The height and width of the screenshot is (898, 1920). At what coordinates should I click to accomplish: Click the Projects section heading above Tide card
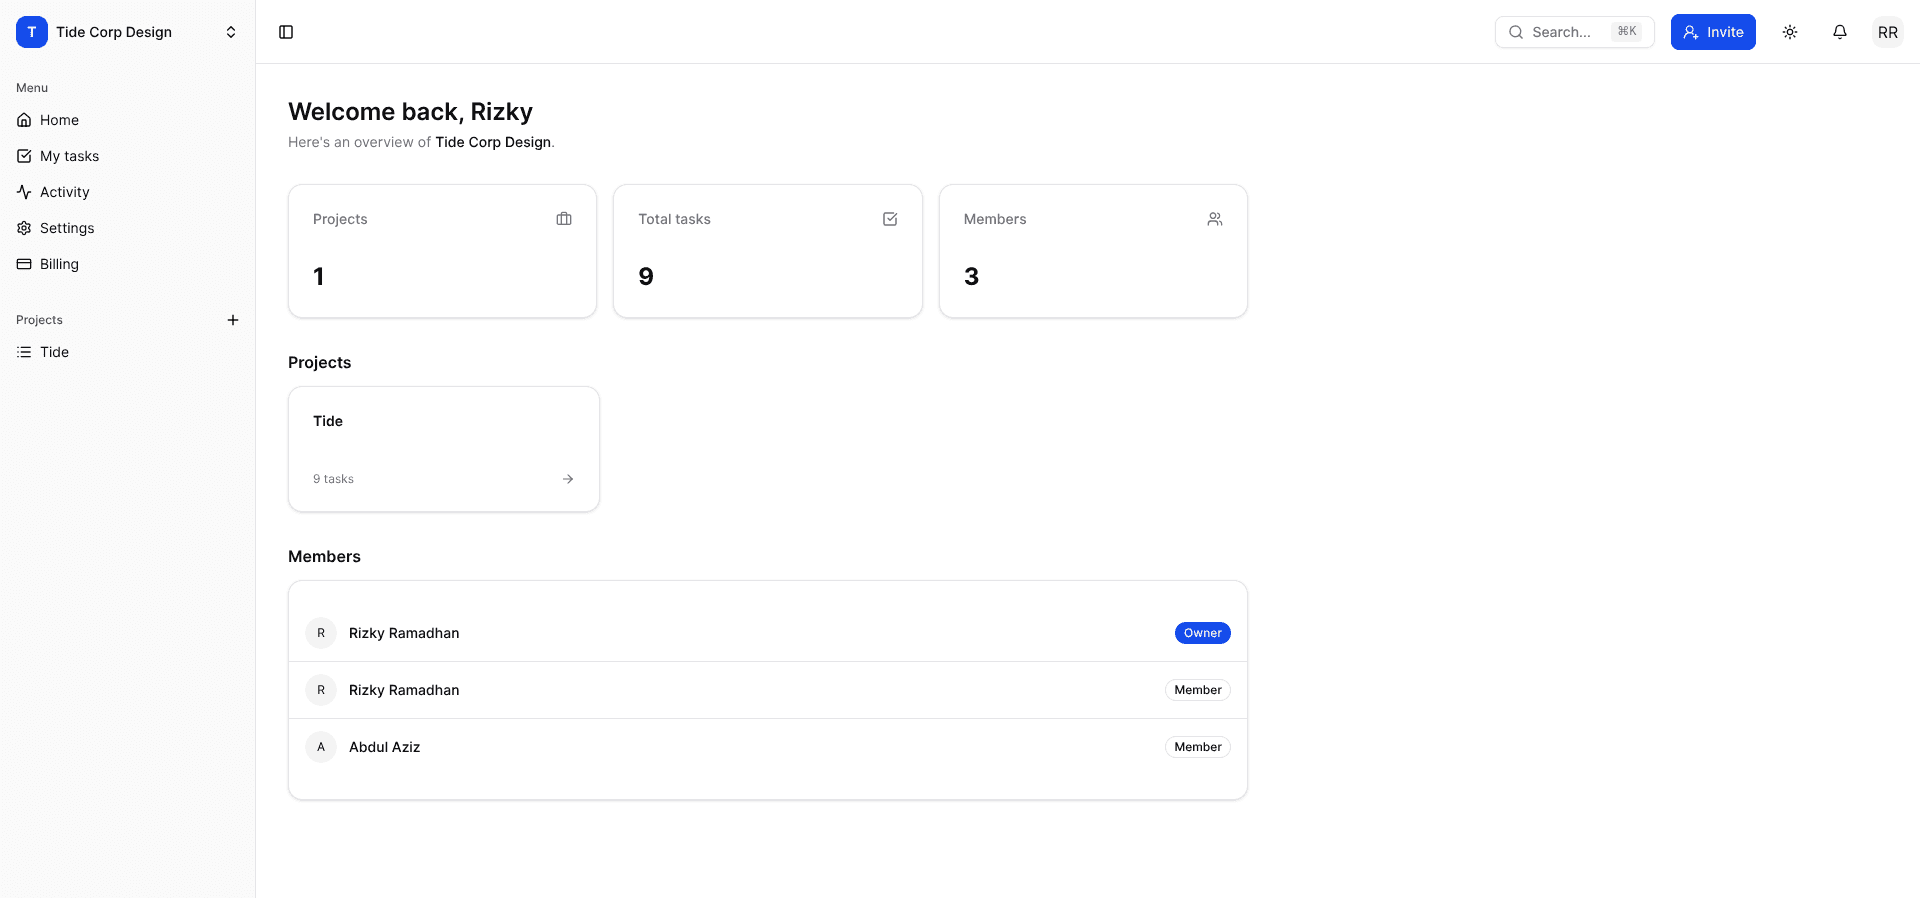tap(319, 363)
